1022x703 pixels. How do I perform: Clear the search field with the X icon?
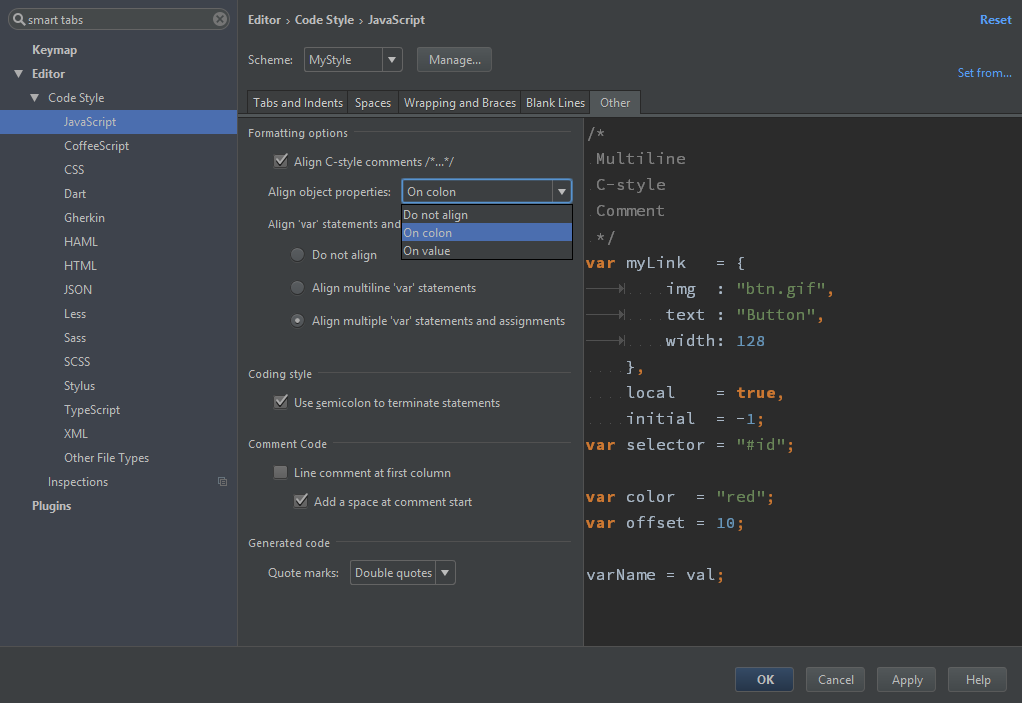click(220, 20)
